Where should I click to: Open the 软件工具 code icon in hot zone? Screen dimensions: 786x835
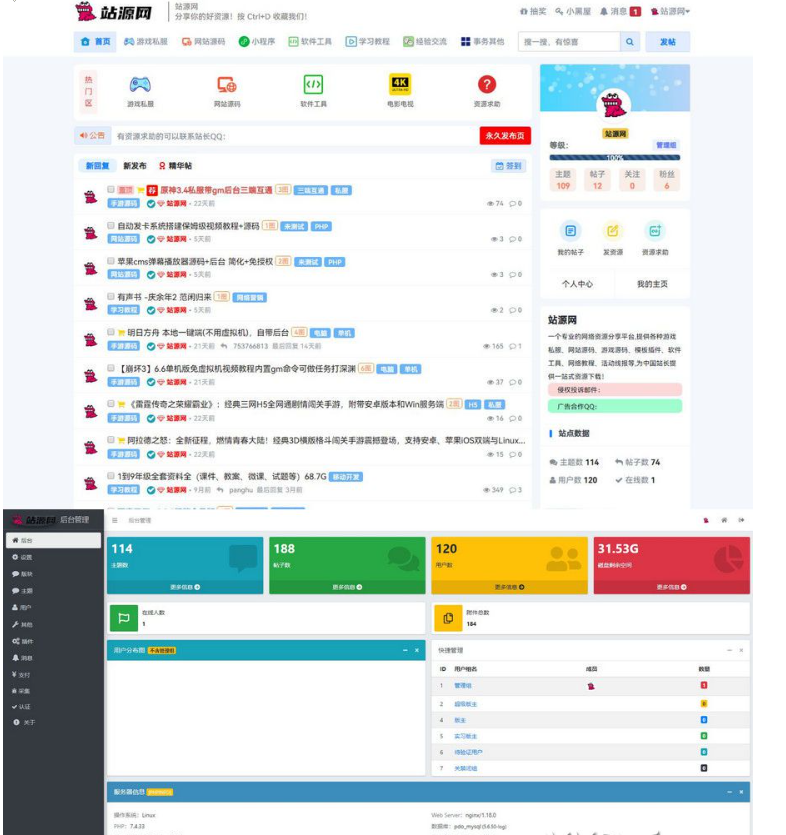(x=313, y=84)
